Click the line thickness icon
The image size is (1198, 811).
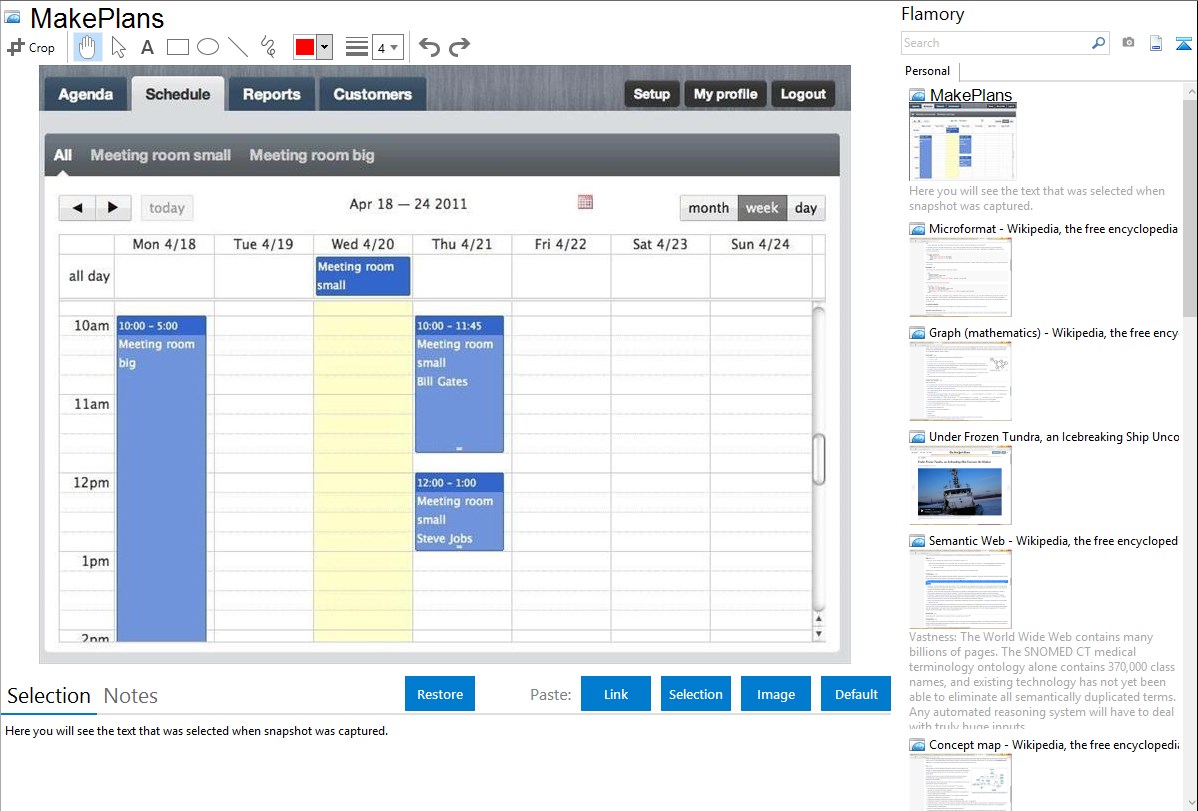click(357, 47)
